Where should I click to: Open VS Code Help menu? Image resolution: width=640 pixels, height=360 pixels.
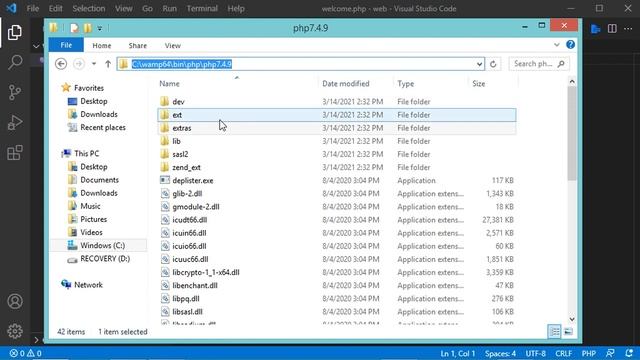point(236,9)
